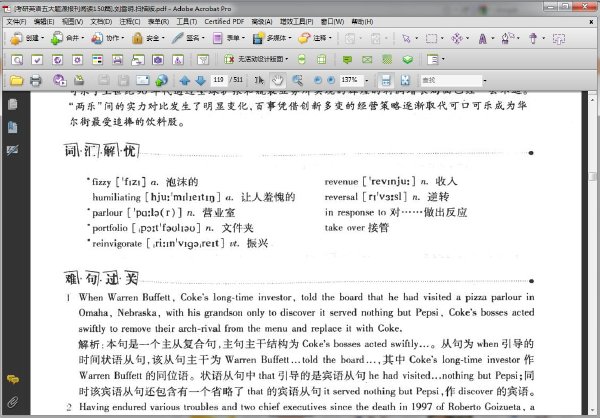Expand the 协作 (Collaborate) dropdown
600x418 pixels.
(108, 38)
